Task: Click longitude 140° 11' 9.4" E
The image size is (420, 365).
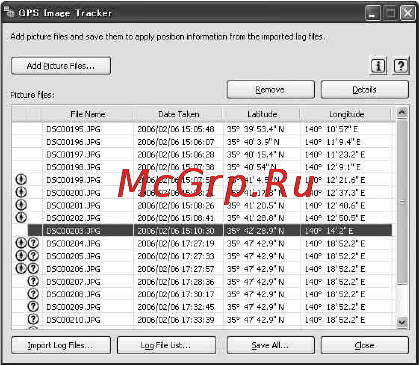Action: pos(333,142)
